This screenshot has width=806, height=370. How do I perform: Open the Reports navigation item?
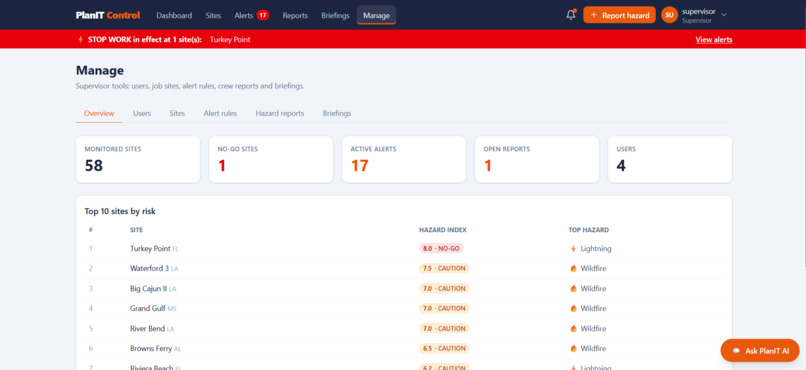295,15
